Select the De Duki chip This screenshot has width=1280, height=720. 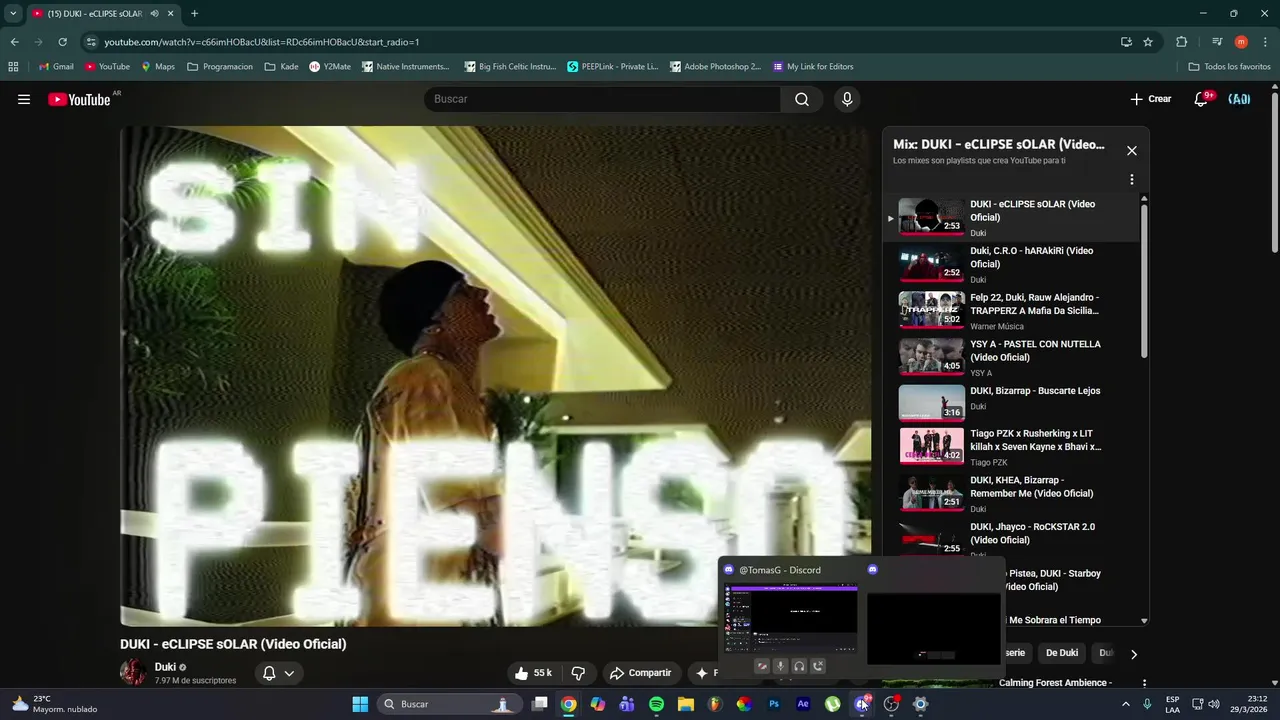(x=1062, y=653)
